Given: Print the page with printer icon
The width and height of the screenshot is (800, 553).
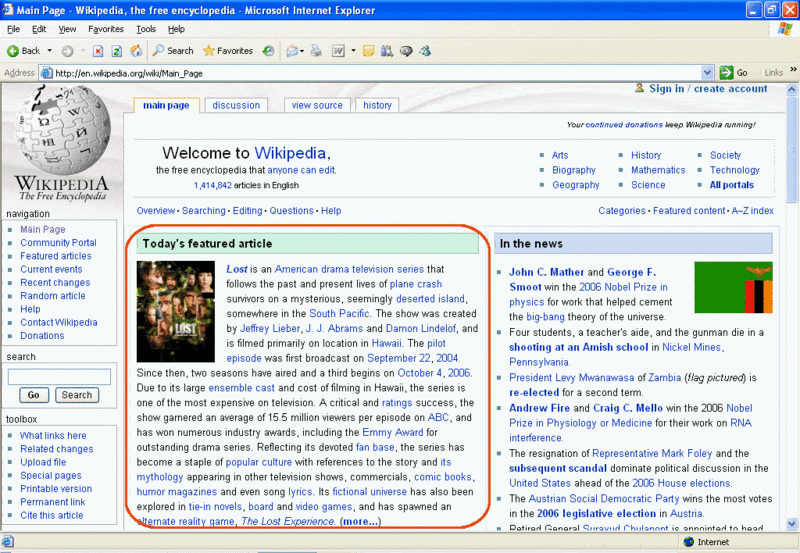Looking at the screenshot, I should [316, 51].
